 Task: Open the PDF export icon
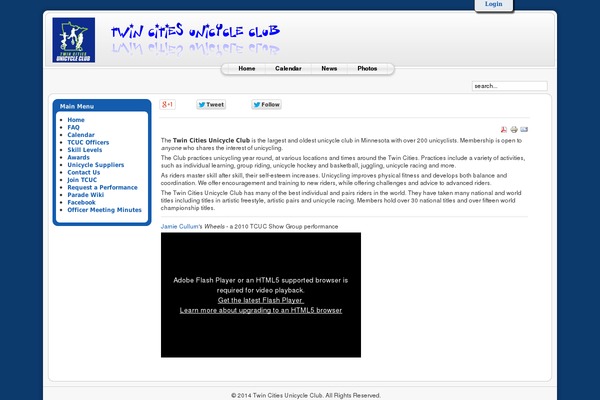(504, 129)
